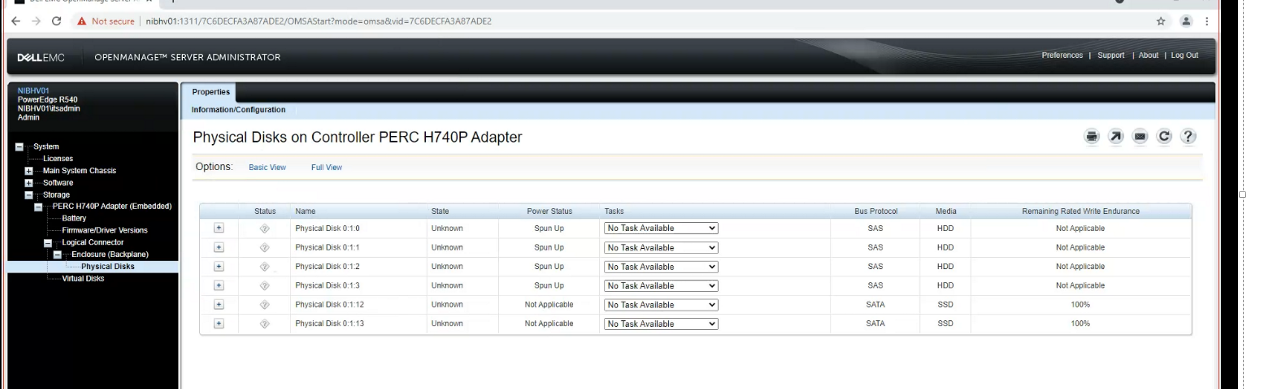Click the status icon for Physical Disk 0:1:0
Image resolution: width=1271 pixels, height=389 pixels.
coord(265,228)
